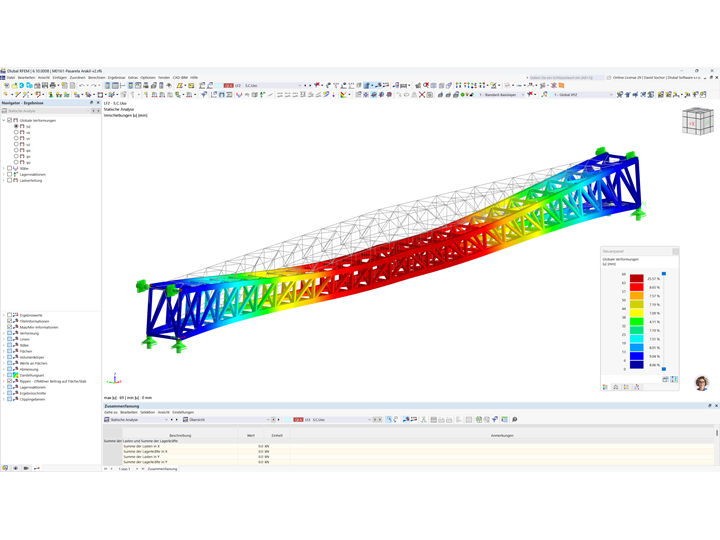Click the Steuerpanel export table icon
This screenshot has width=720, height=540.
click(x=665, y=379)
